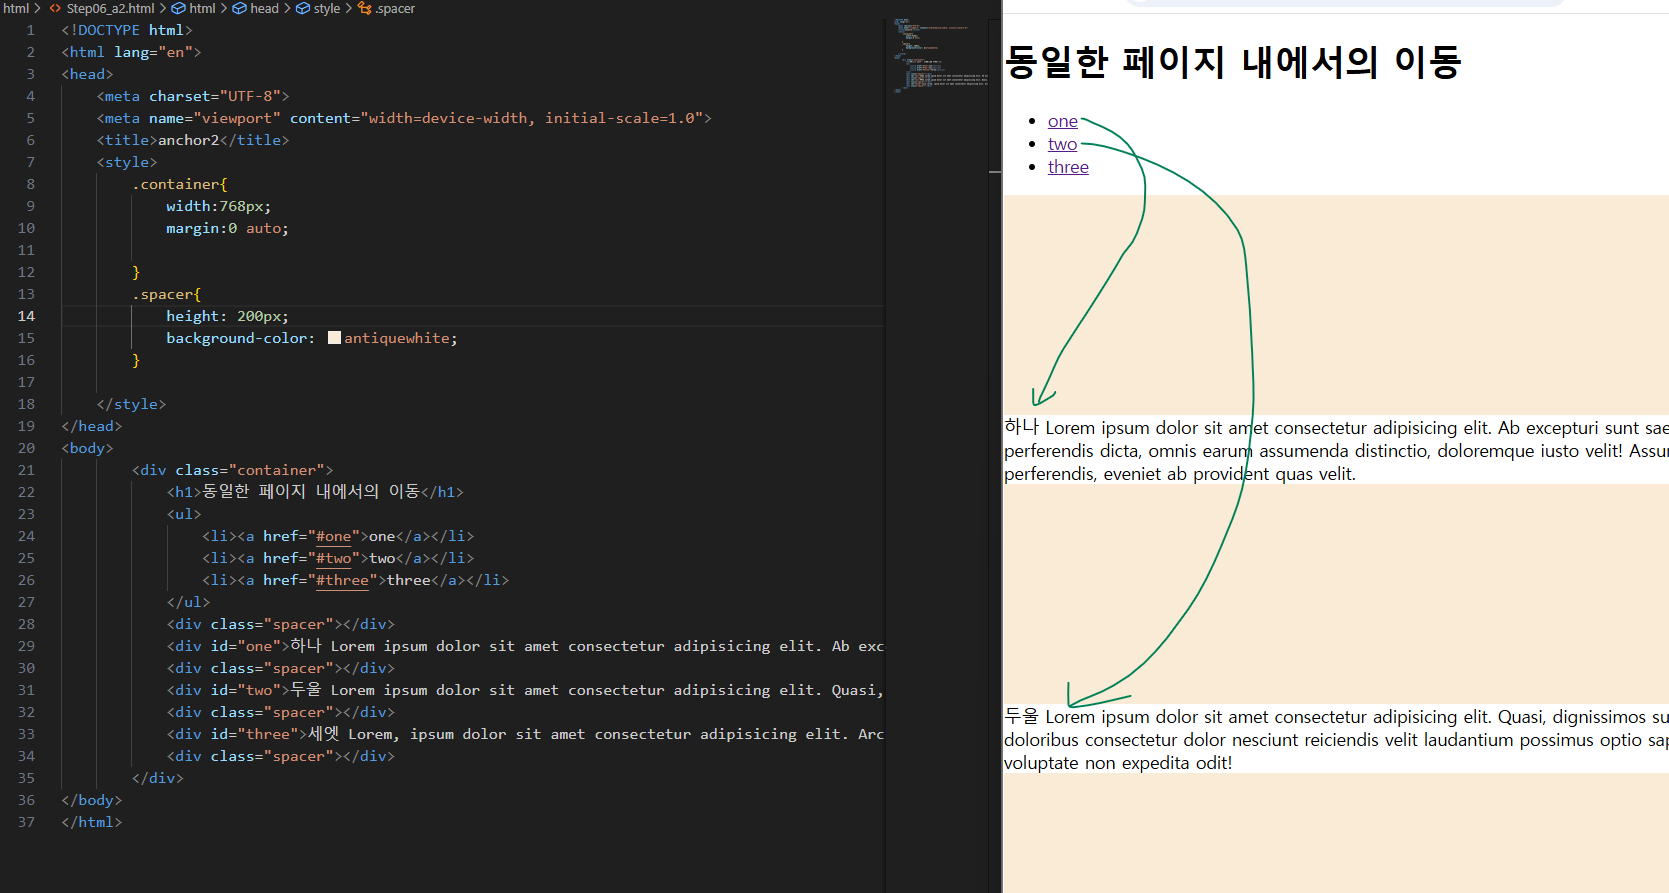Click the <ul> opening tag line

[184, 514]
